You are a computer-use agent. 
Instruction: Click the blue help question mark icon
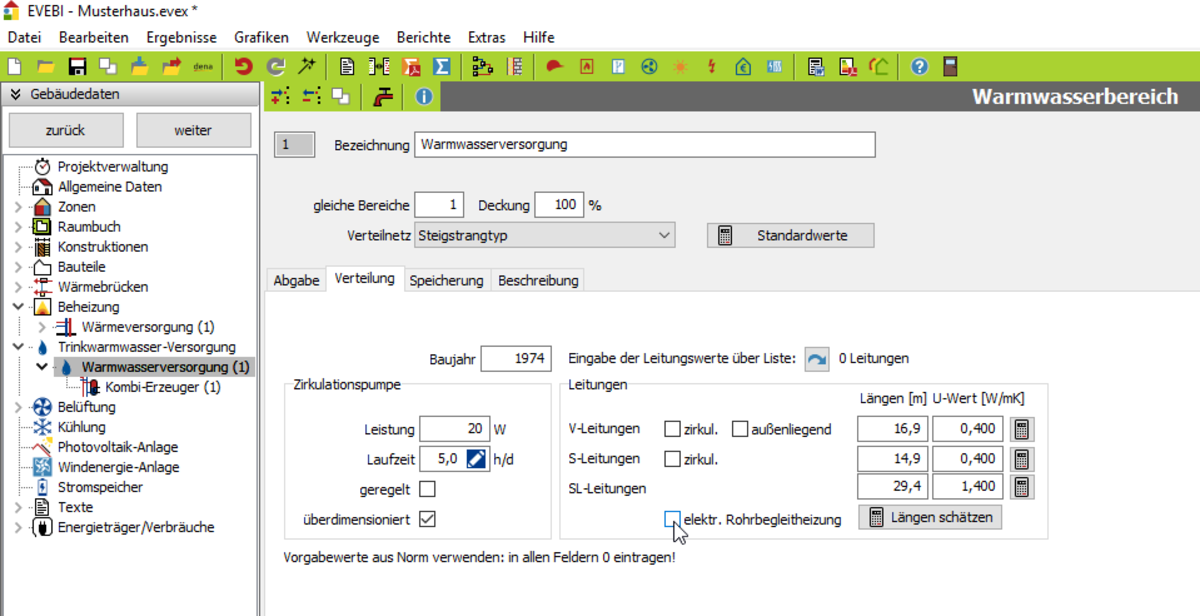pos(919,67)
